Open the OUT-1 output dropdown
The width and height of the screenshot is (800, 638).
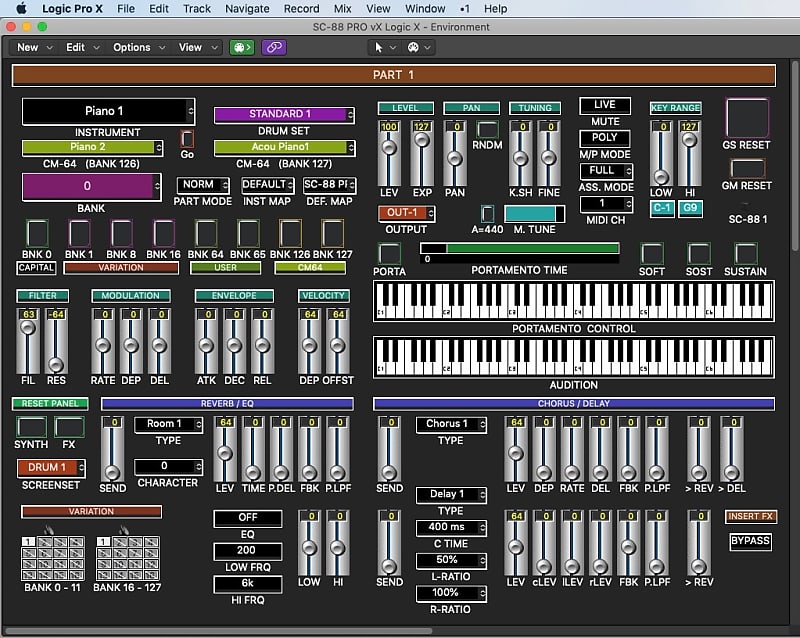point(407,213)
